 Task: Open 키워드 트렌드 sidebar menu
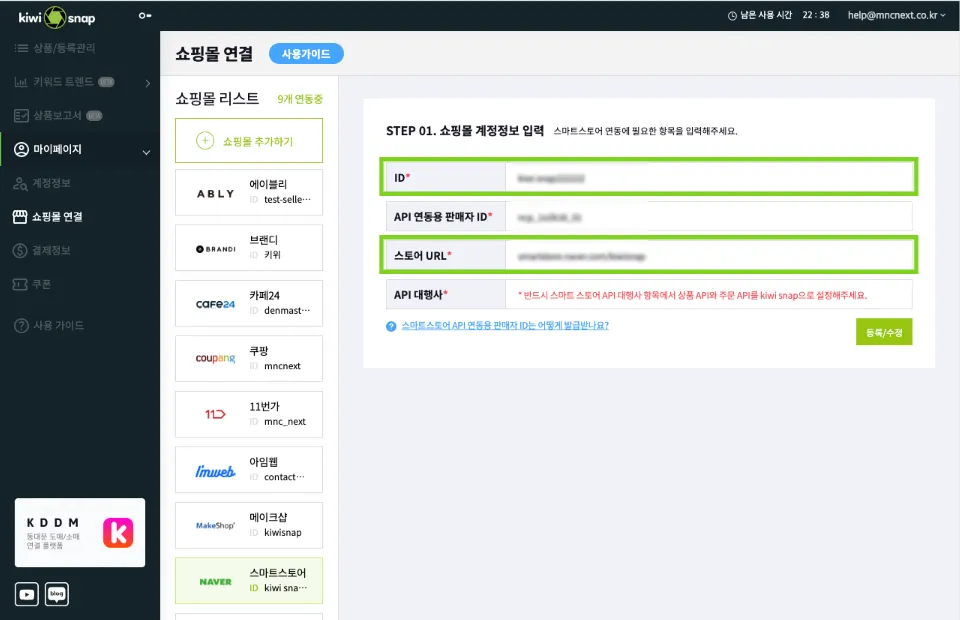(64, 81)
